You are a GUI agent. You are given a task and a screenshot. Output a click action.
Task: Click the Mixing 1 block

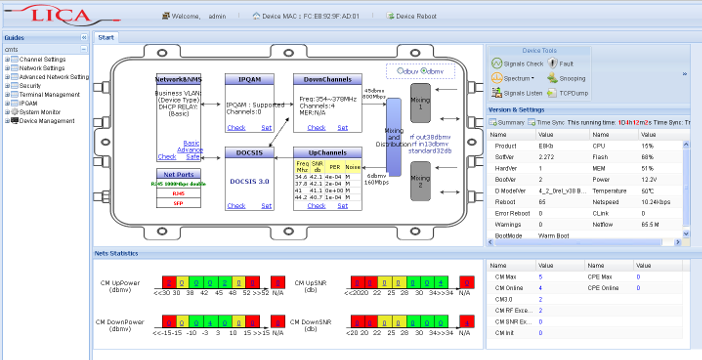point(420,103)
